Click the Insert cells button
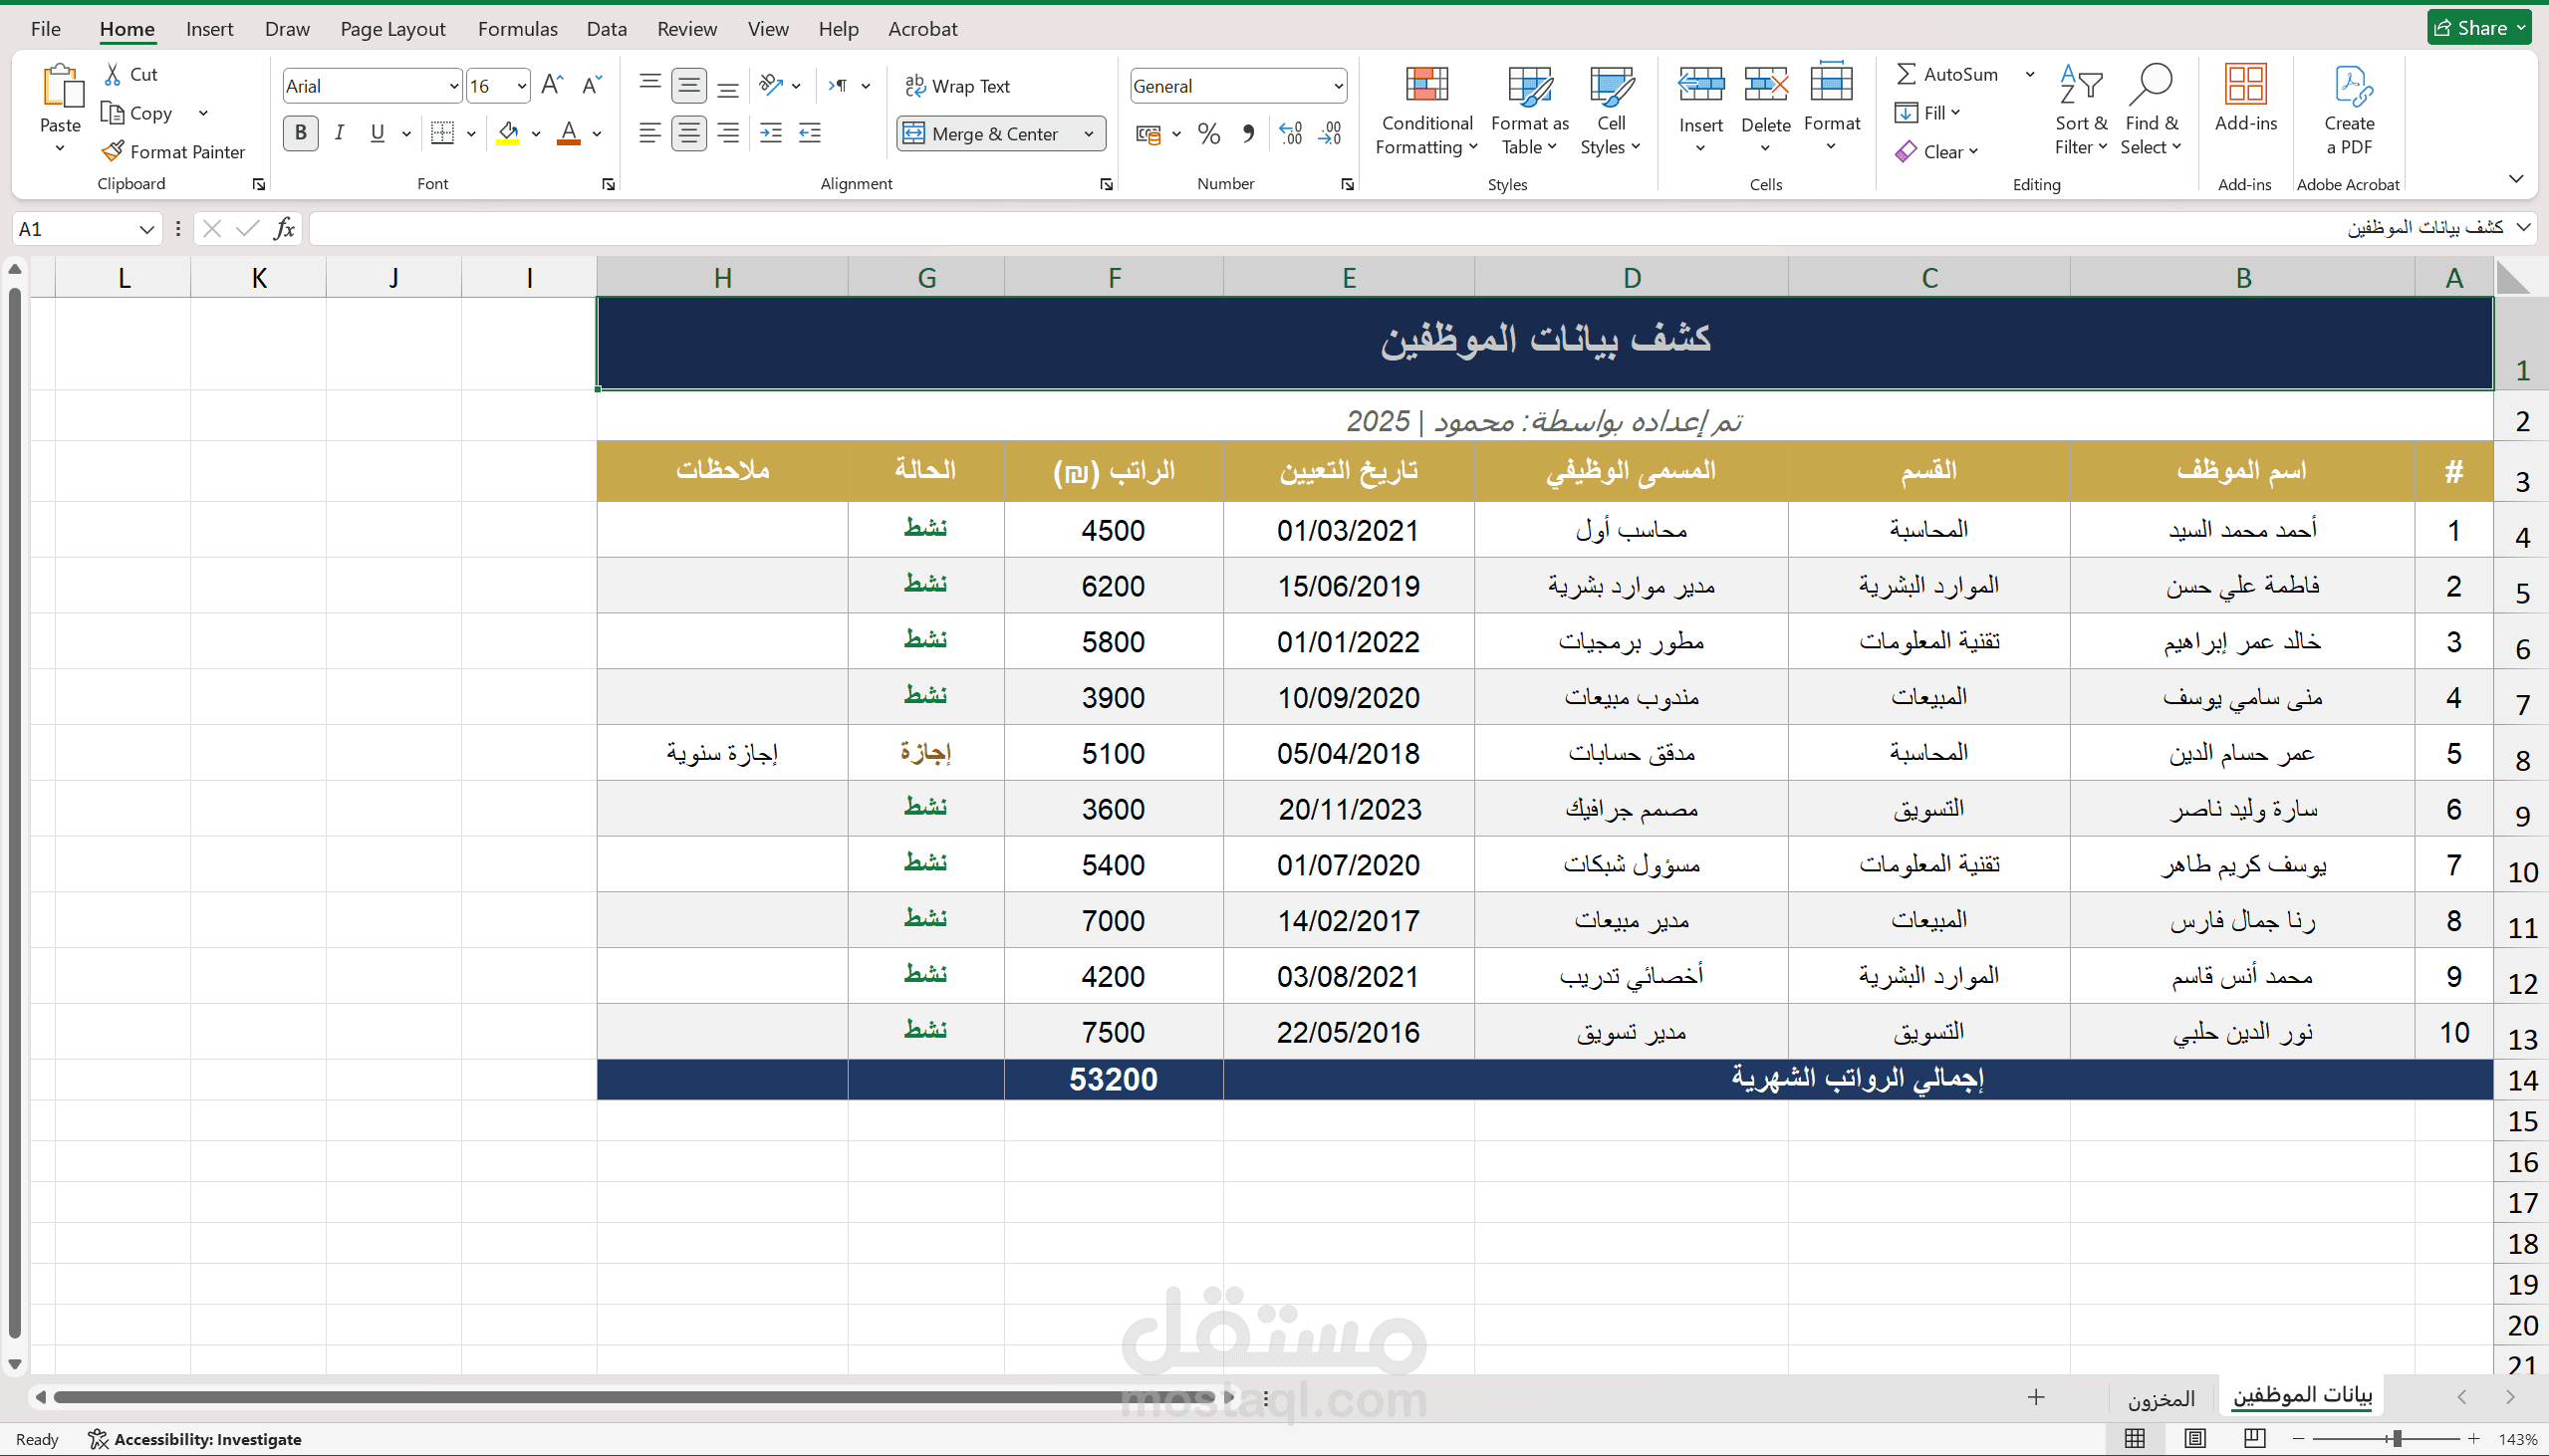2549x1456 pixels. tap(1700, 110)
